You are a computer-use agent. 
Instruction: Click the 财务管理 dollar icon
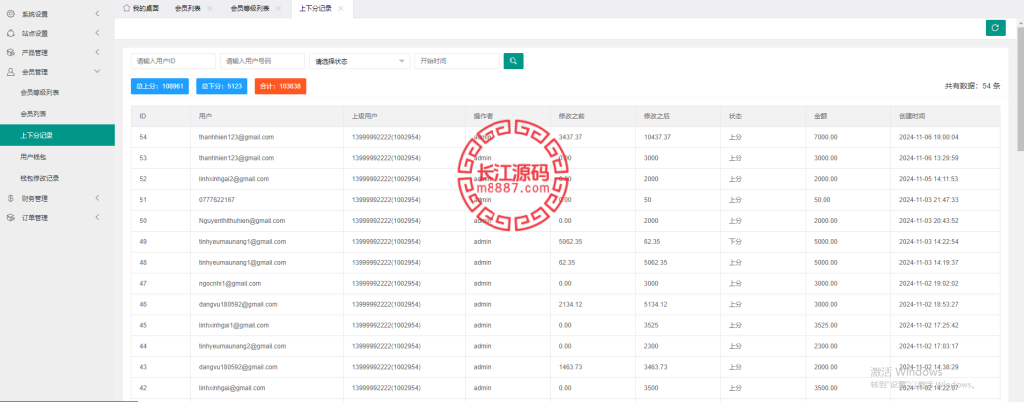point(10,198)
